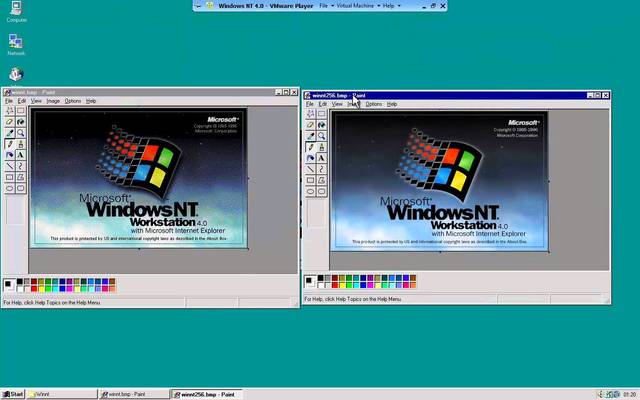Screen dimensions: 640x400
Task: Select the Eraser tool in winnt256.bmp Paint
Action: coord(311,125)
